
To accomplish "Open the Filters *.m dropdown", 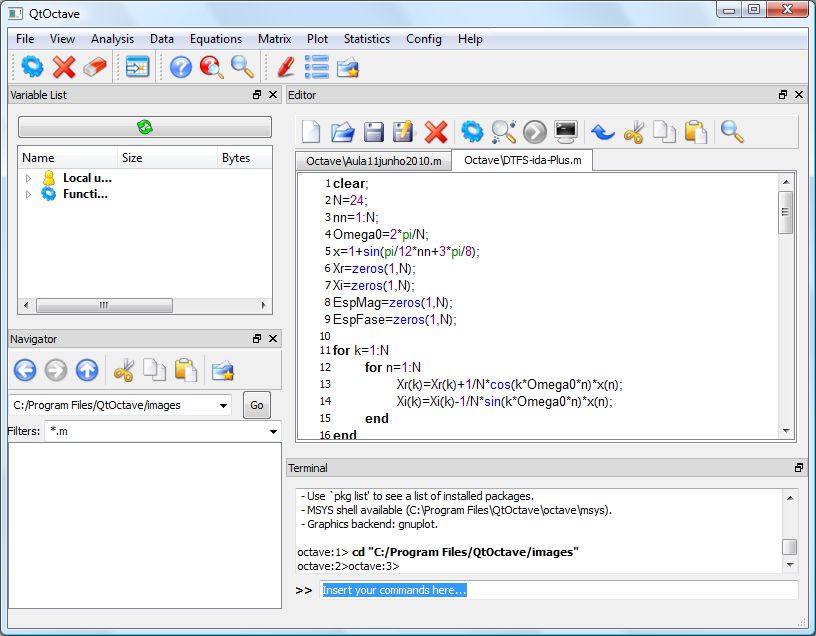I will pos(273,431).
